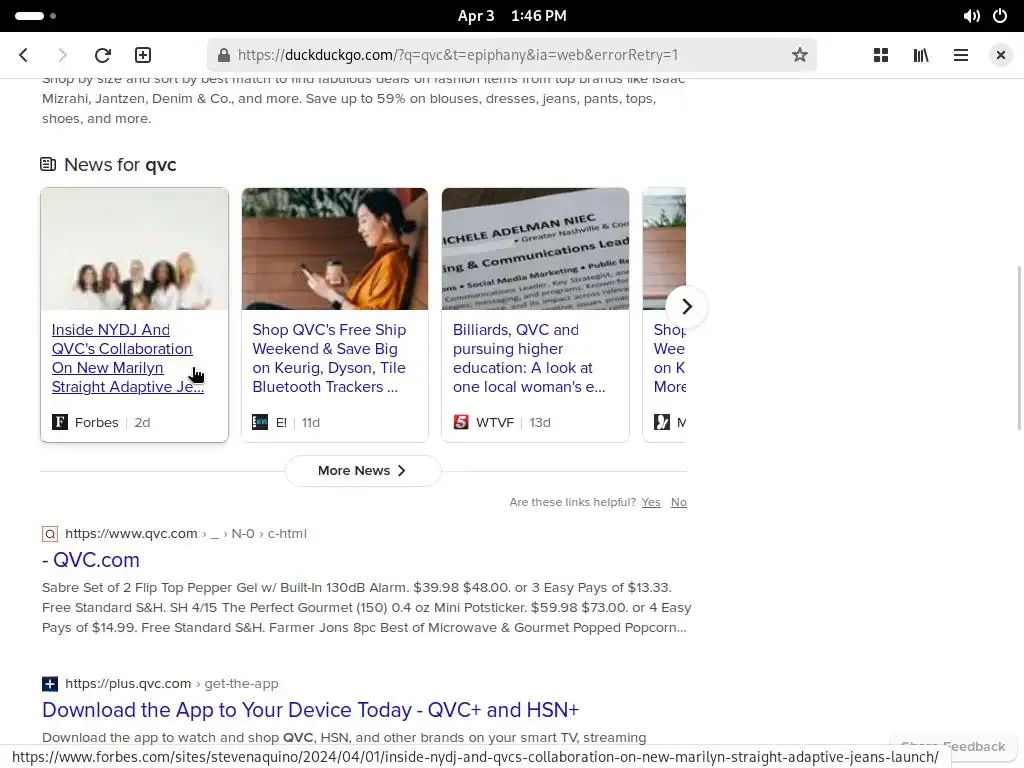Open the Billiards, QVC and higher education article
Viewport: 1024px width, 768px height.
click(x=529, y=359)
